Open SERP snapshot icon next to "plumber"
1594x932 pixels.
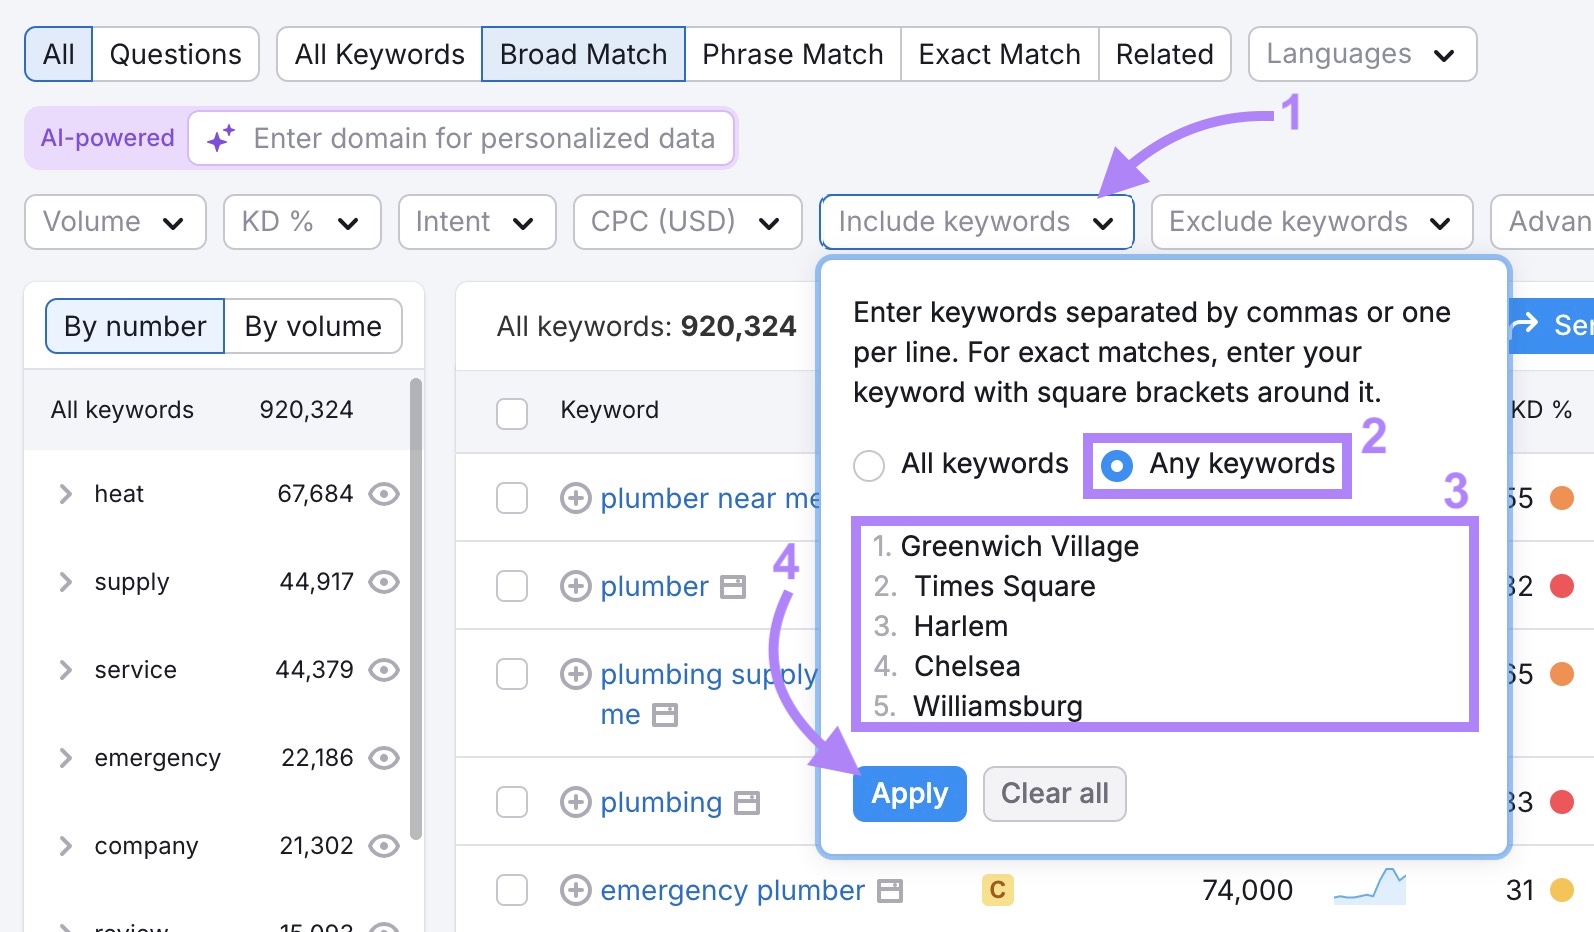point(735,586)
